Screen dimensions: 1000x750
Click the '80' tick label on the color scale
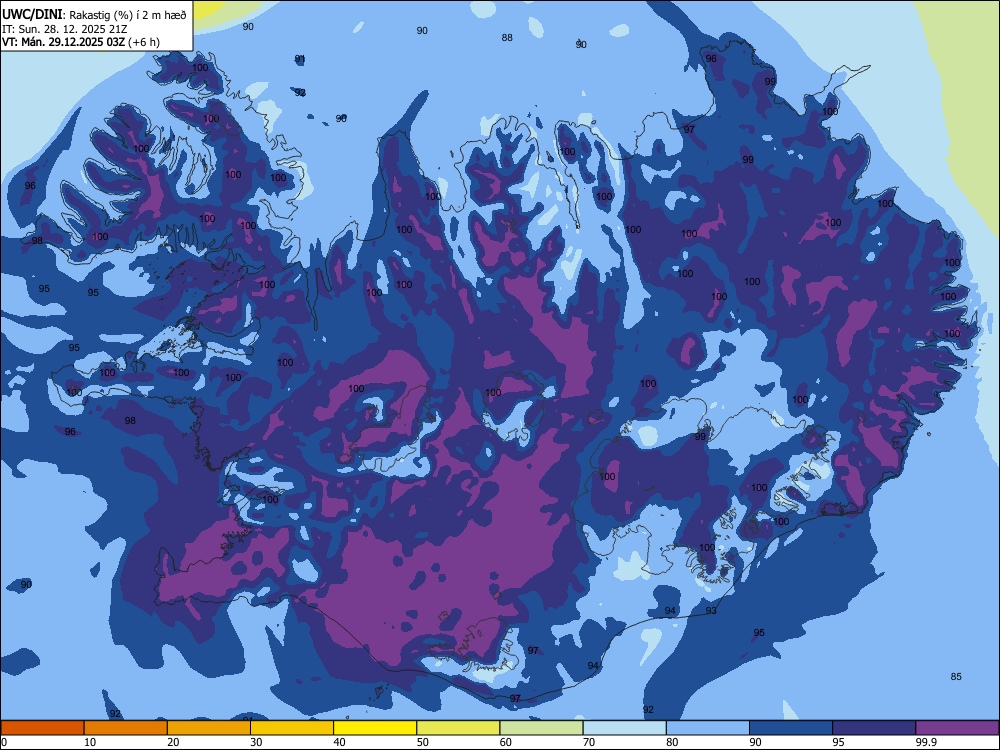pos(672,742)
